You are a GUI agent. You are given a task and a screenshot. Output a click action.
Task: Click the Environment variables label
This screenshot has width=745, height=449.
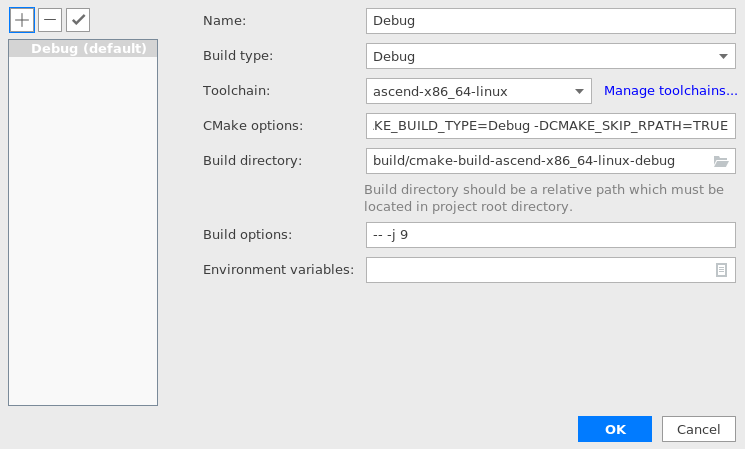point(278,270)
